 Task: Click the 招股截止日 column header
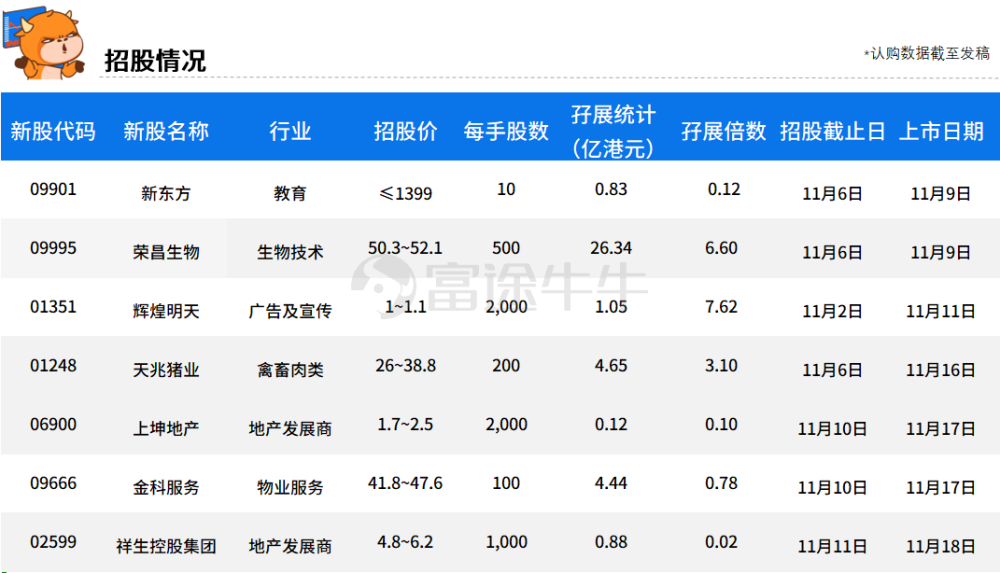[832, 131]
